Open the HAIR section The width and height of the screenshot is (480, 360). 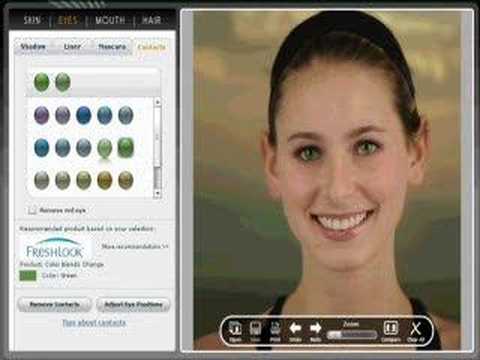(151, 20)
